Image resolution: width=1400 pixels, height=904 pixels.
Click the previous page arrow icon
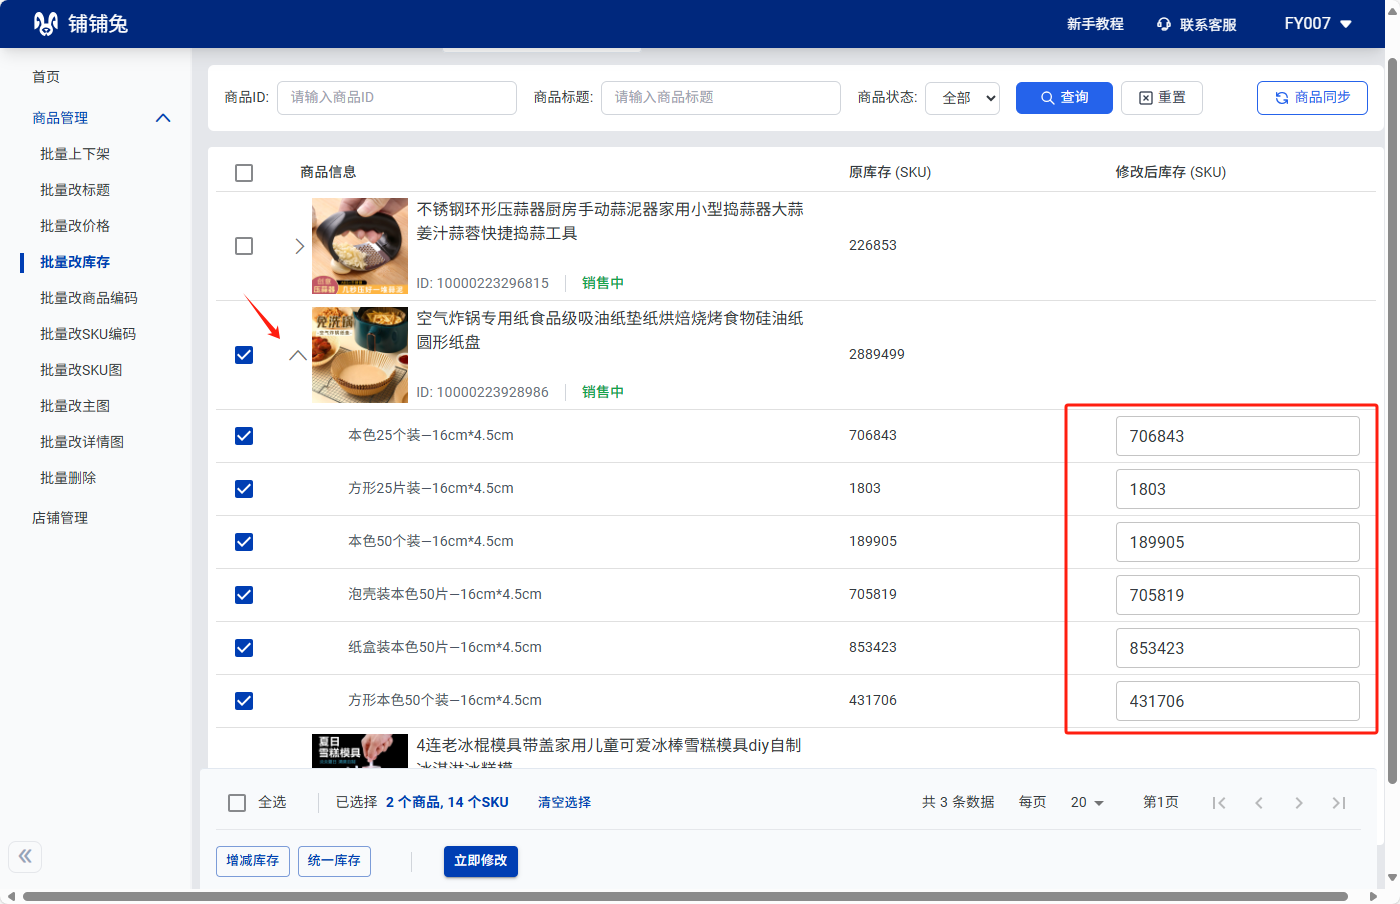point(1259,803)
